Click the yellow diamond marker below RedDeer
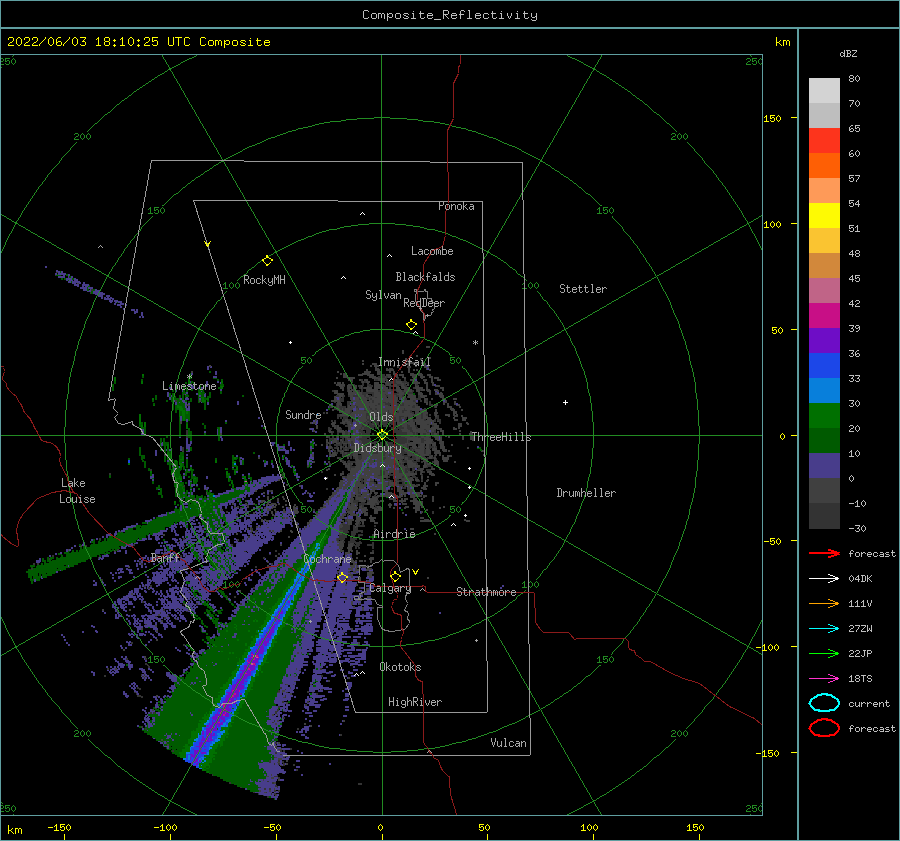The height and width of the screenshot is (841, 900). click(x=412, y=325)
